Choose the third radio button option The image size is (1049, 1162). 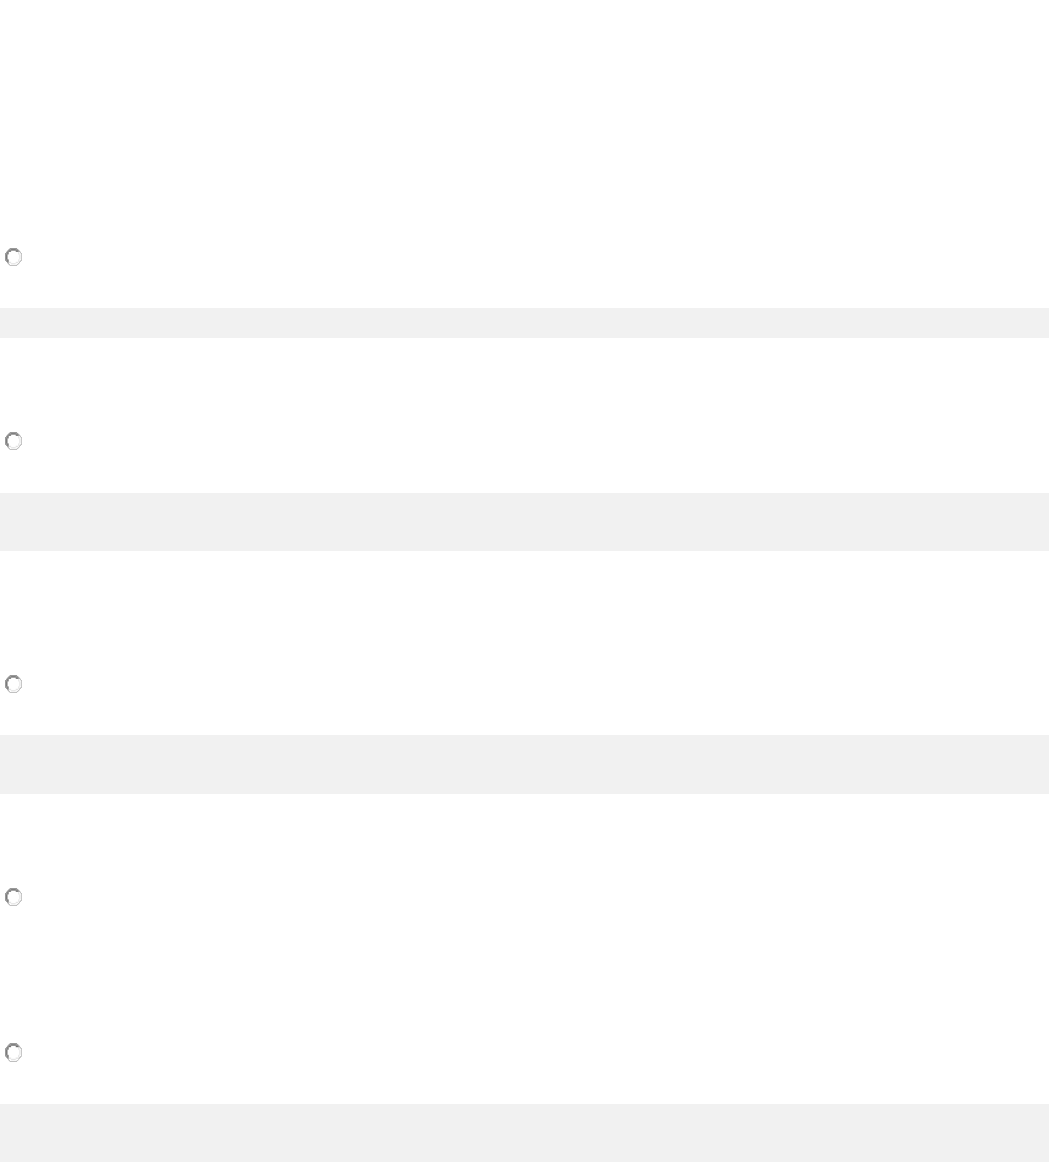tap(14, 685)
